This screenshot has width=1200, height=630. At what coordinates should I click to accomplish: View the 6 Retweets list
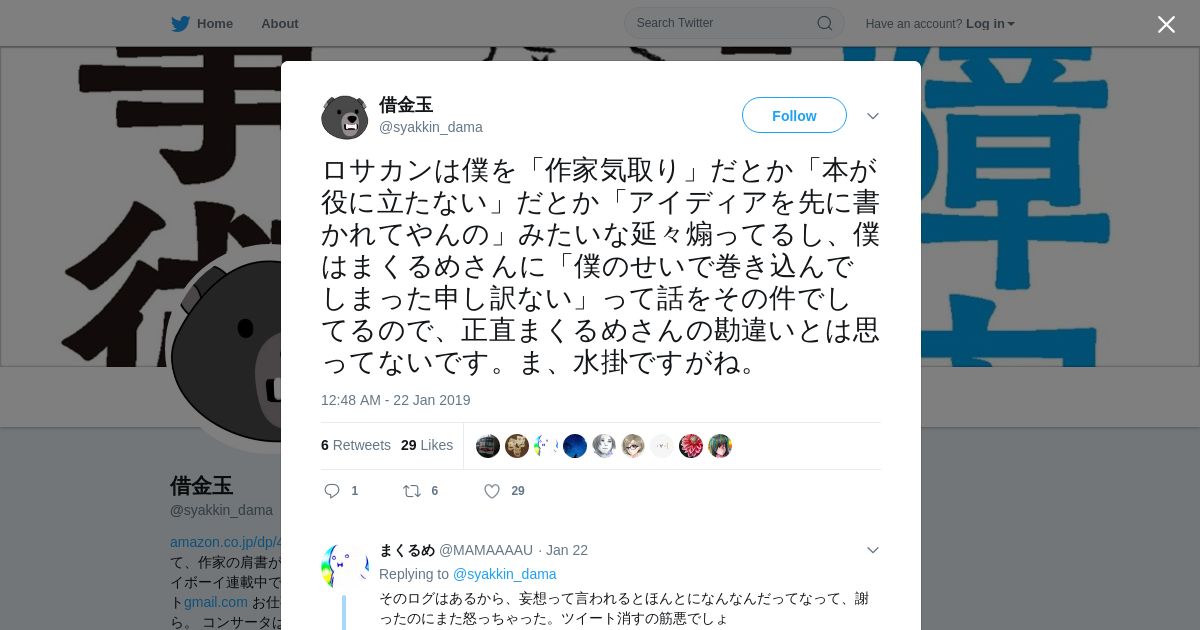pos(356,445)
